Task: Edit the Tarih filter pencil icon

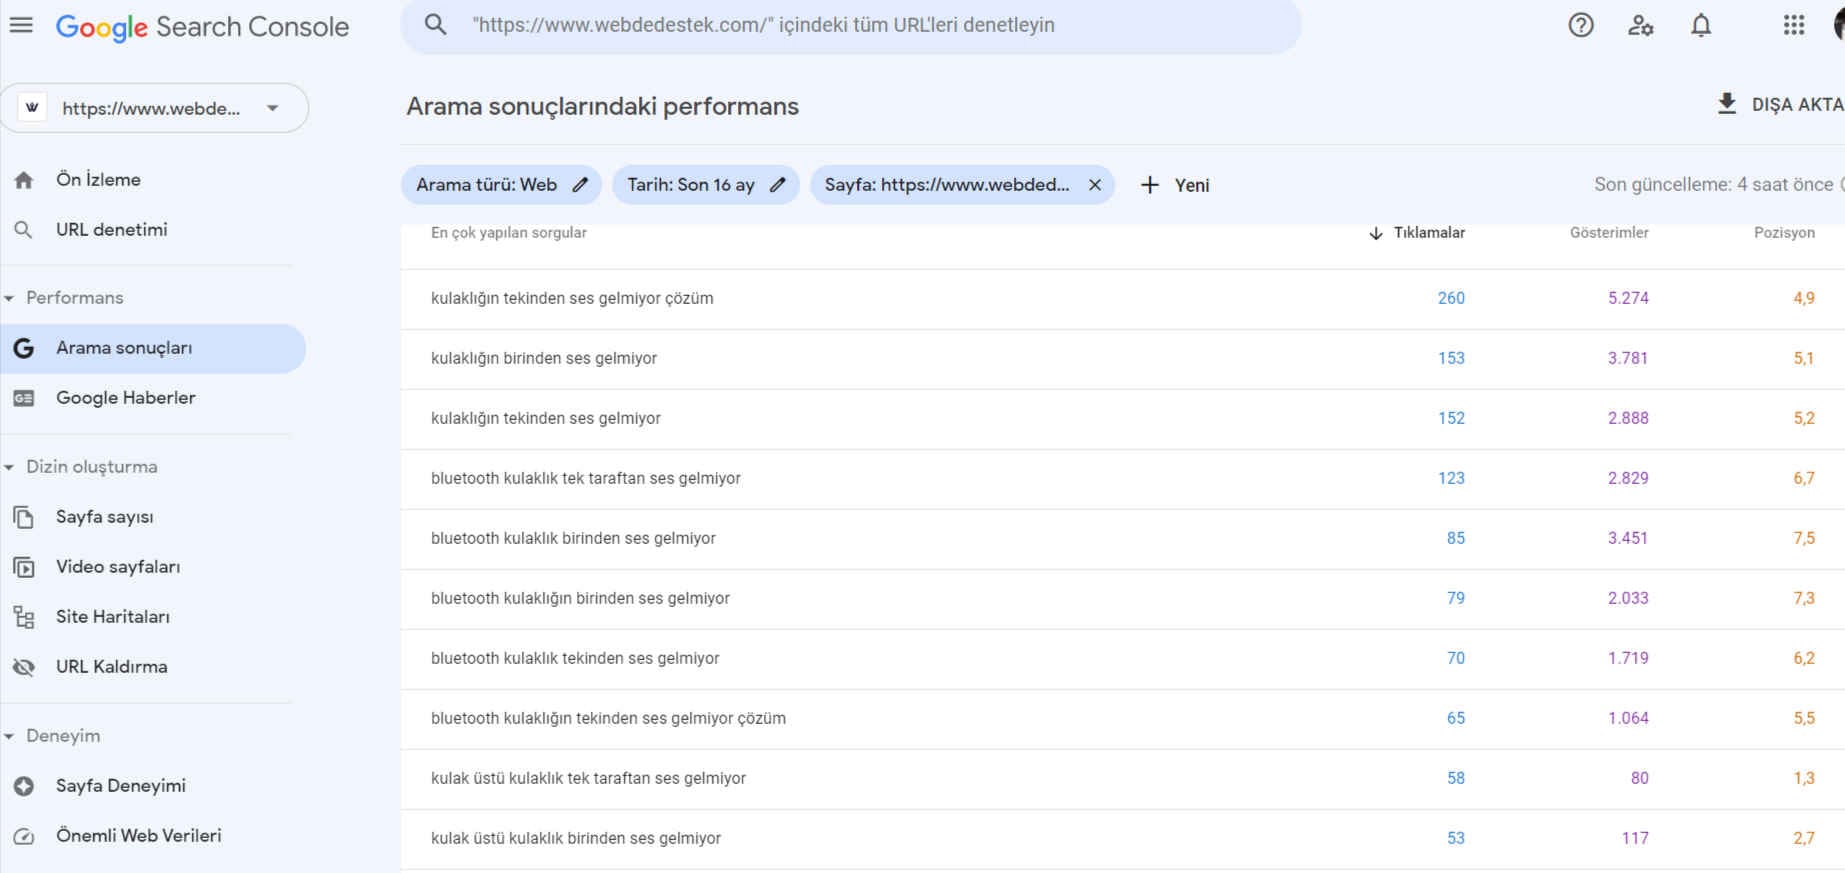Action: (778, 185)
